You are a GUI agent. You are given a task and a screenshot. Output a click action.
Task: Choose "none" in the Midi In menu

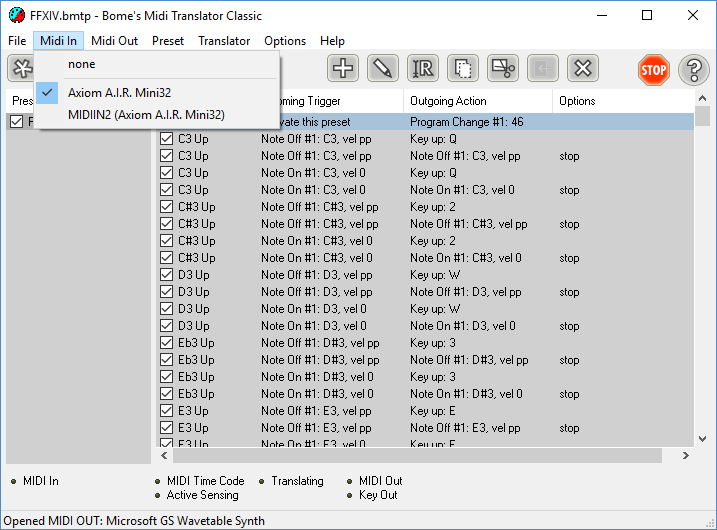[82, 64]
